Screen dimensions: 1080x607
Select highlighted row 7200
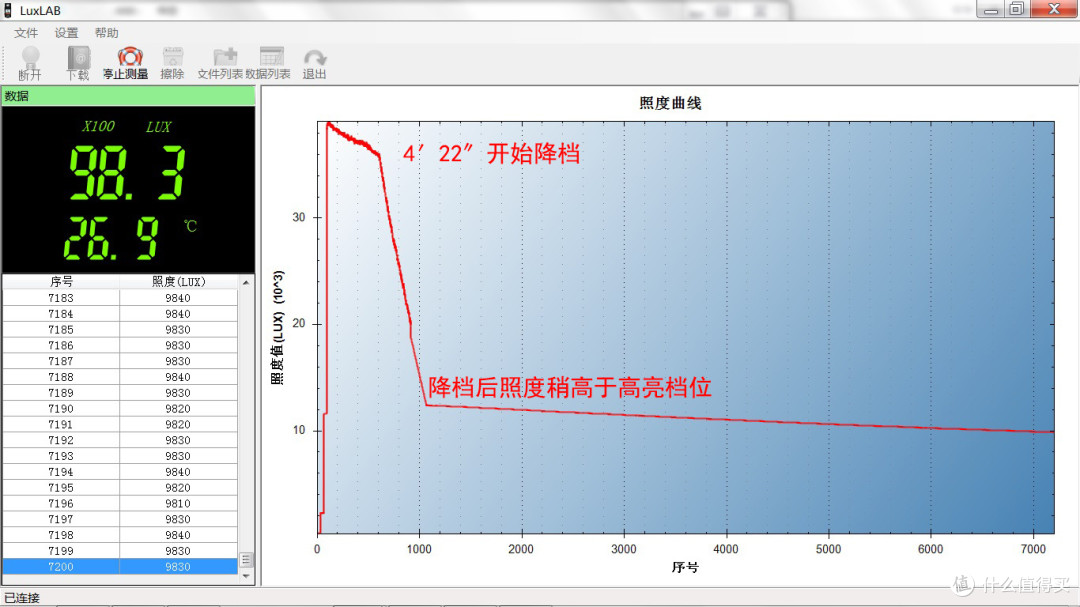point(120,567)
